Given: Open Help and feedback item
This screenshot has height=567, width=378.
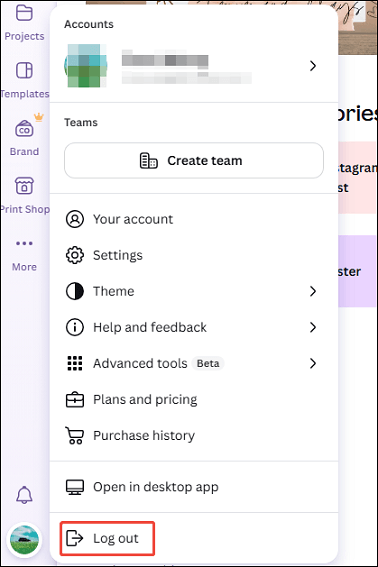Looking at the screenshot, I should coord(194,327).
